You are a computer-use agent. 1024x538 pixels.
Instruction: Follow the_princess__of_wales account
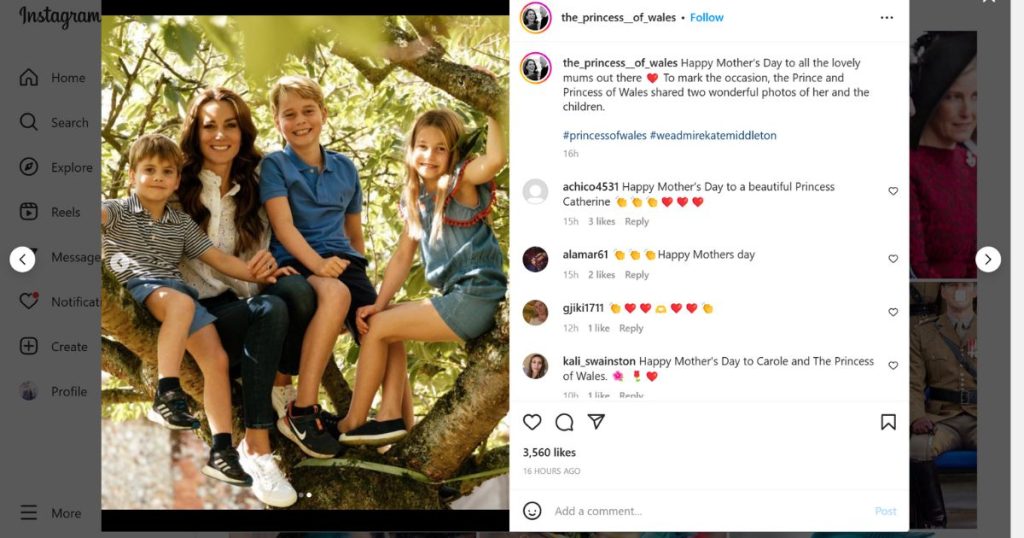[707, 18]
